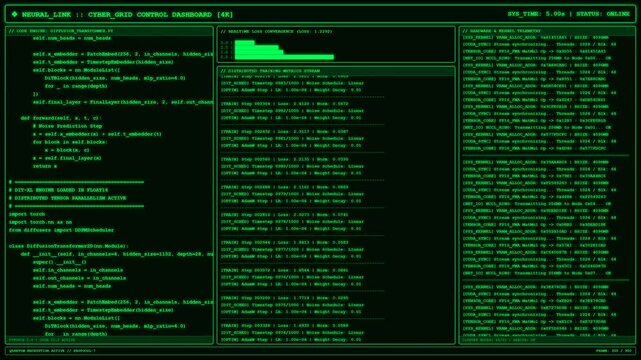Viewport: 641px width, 360px height.
Task: Click the [TRAIN] Step 002688 log line
Action: pyautogui.click(x=285, y=187)
